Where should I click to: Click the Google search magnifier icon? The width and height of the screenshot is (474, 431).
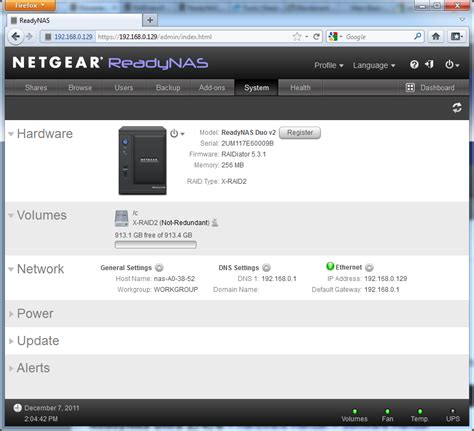[x=417, y=36]
